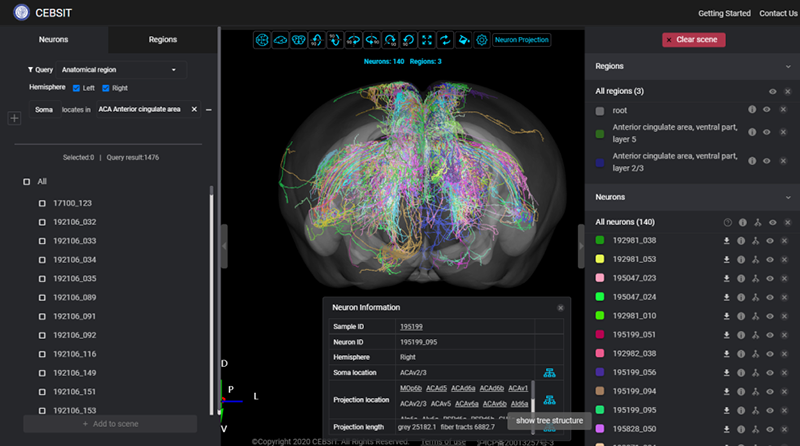The width and height of the screenshot is (800, 446).
Task: Open the Getting Started menu
Action: [x=724, y=13]
